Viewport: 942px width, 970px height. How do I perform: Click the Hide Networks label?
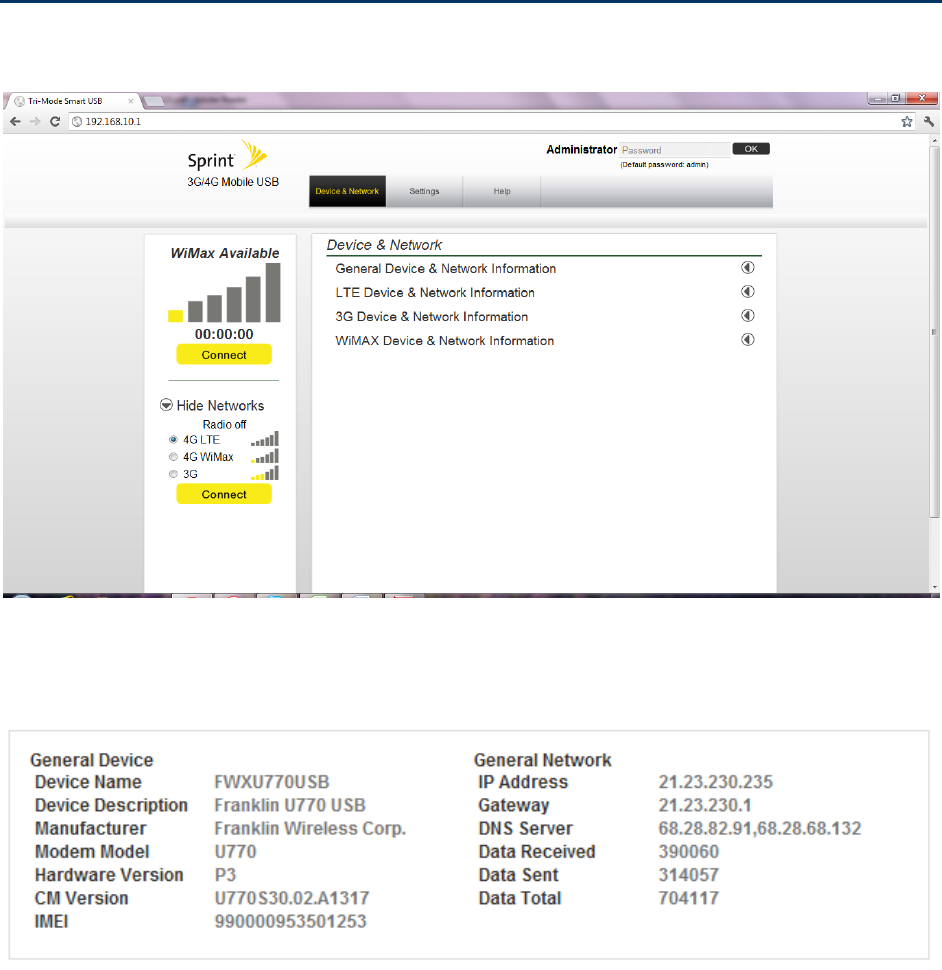pyautogui.click(x=220, y=406)
